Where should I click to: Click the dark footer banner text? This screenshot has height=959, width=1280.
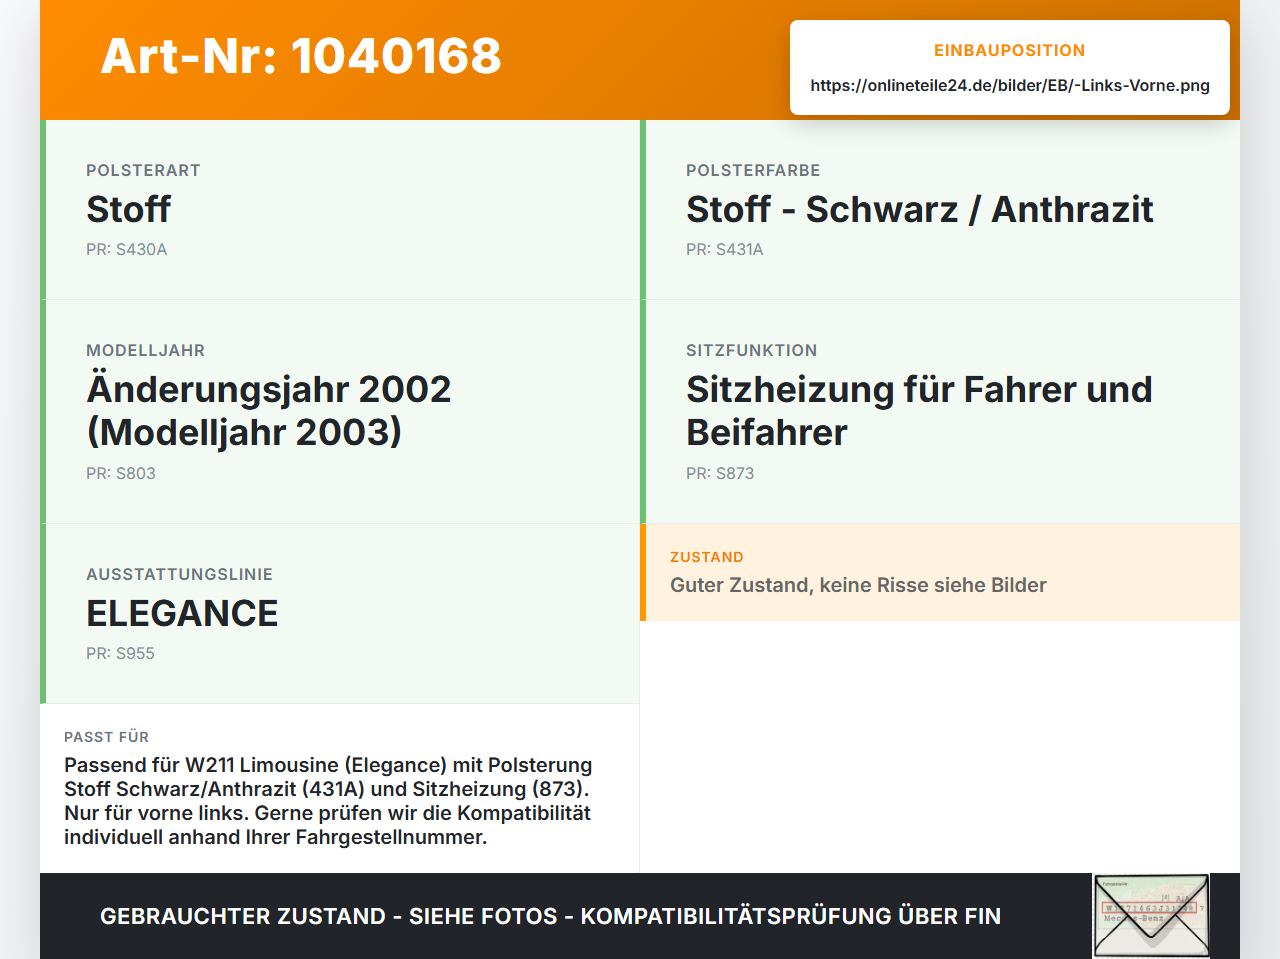tap(550, 916)
